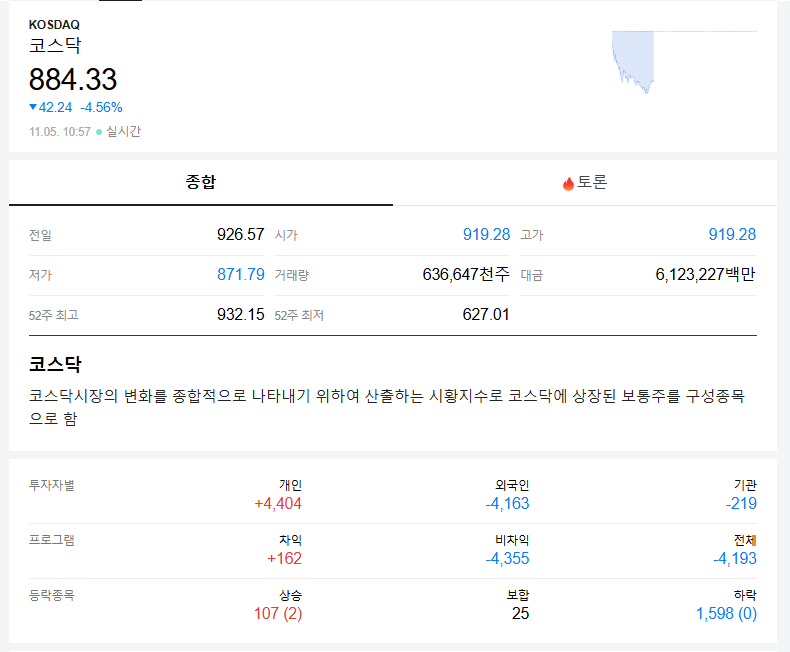Click the 코스닥 index description paragraph

tap(387, 407)
